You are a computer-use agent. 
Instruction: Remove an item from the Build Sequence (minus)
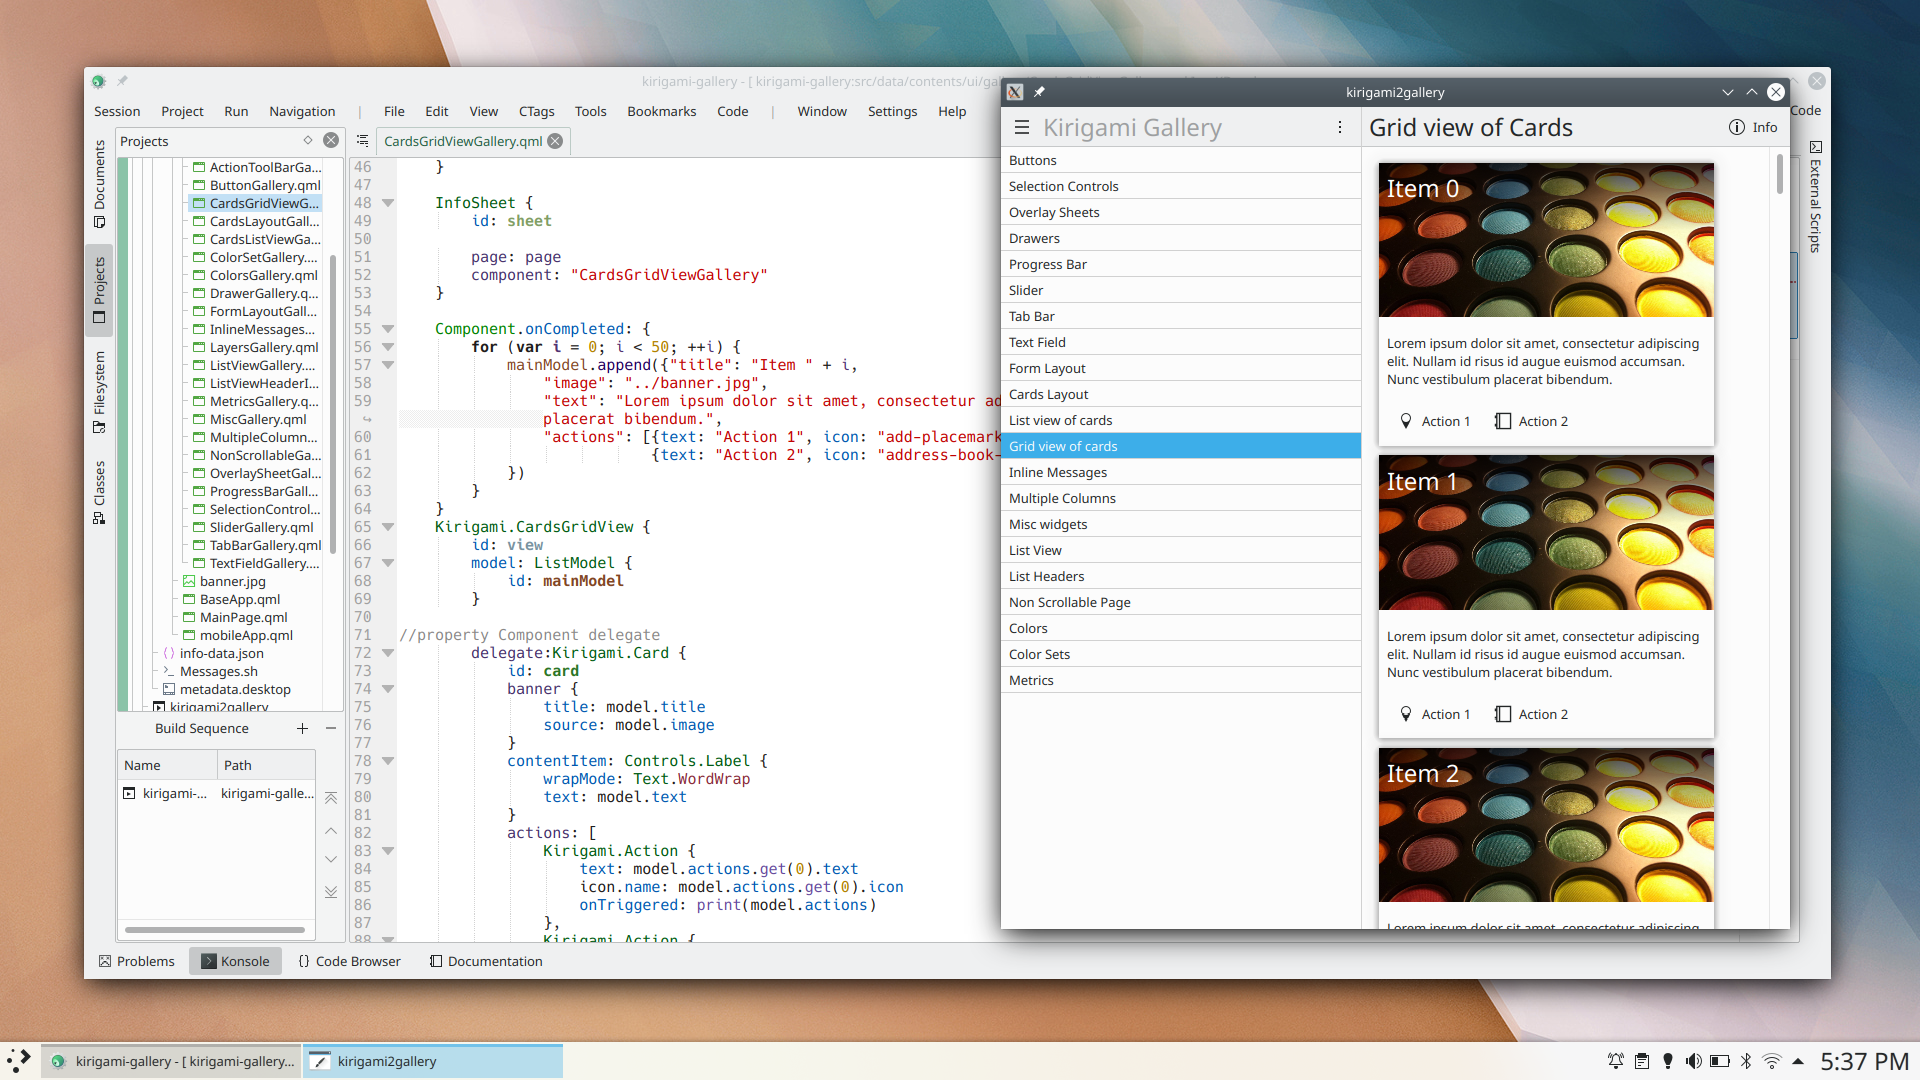[x=331, y=728]
